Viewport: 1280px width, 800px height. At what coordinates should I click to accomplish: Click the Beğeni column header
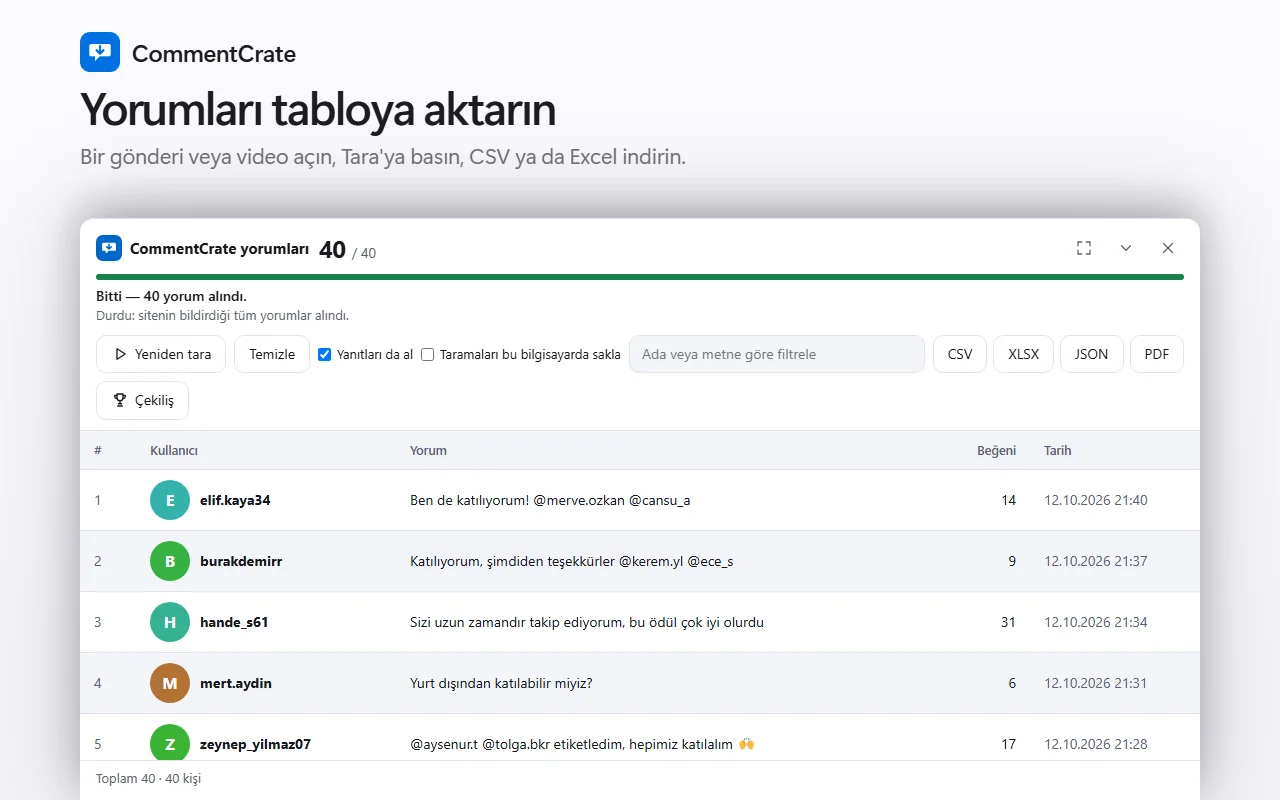[x=996, y=451]
